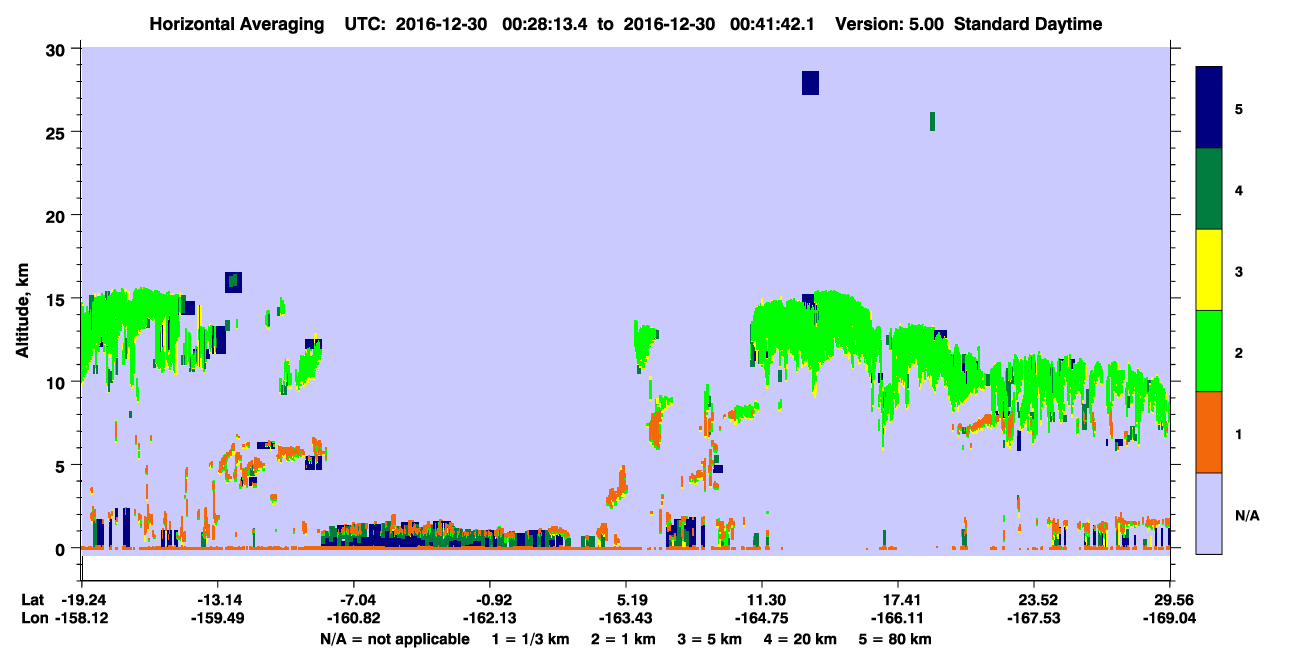
Task: Click the 'Horizontal Averaging' title text
Action: [235, 24]
